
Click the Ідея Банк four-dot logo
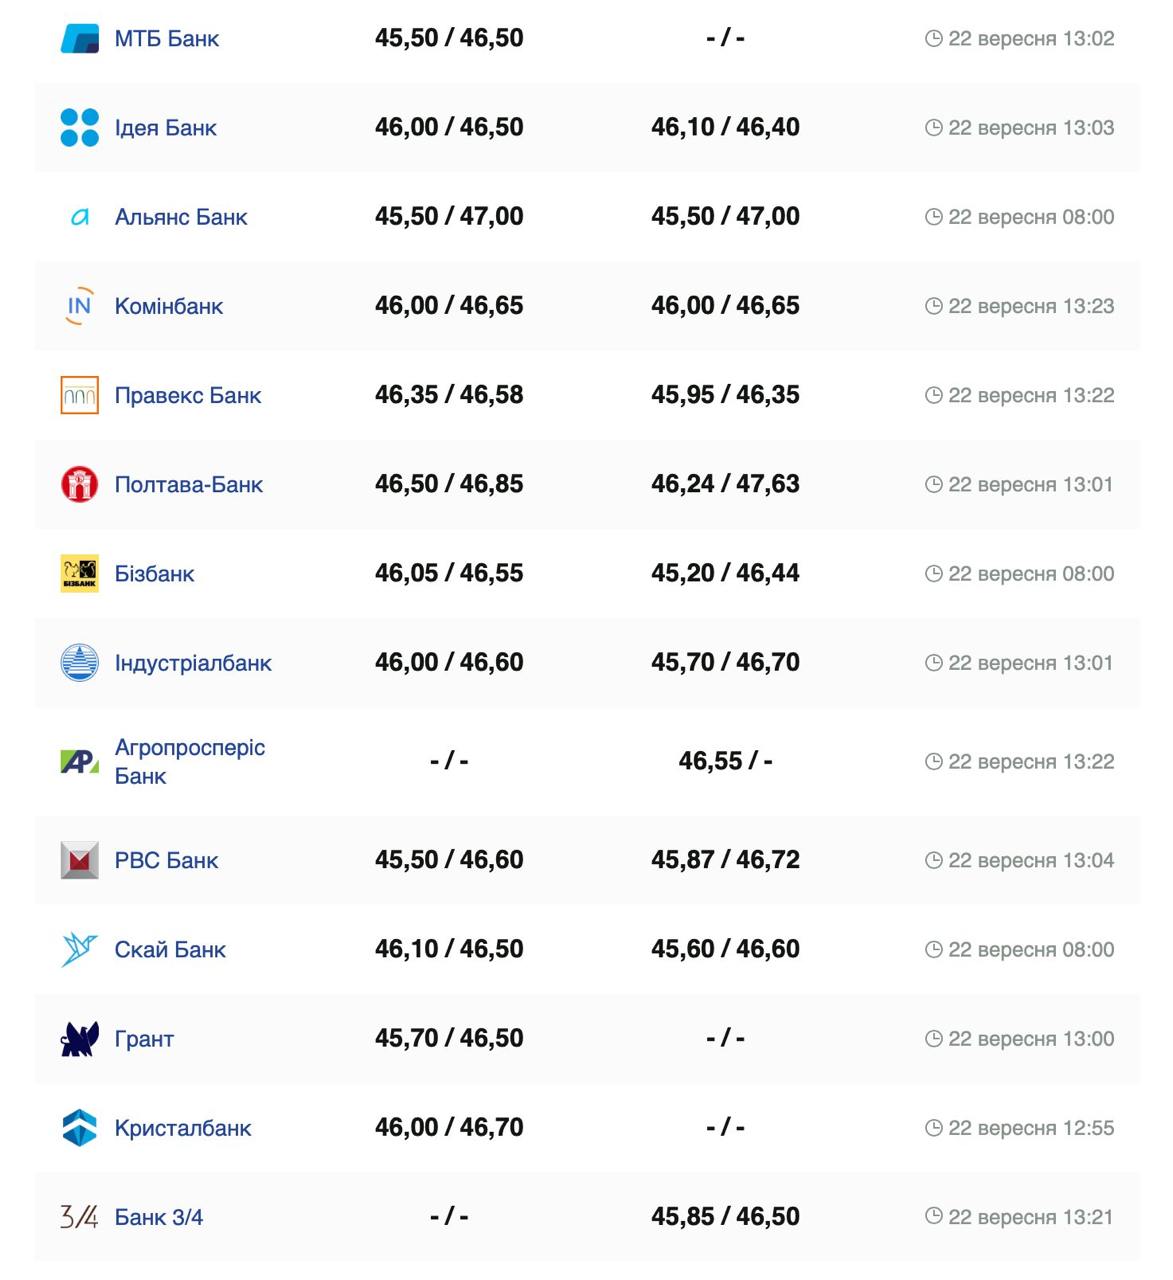tap(80, 128)
